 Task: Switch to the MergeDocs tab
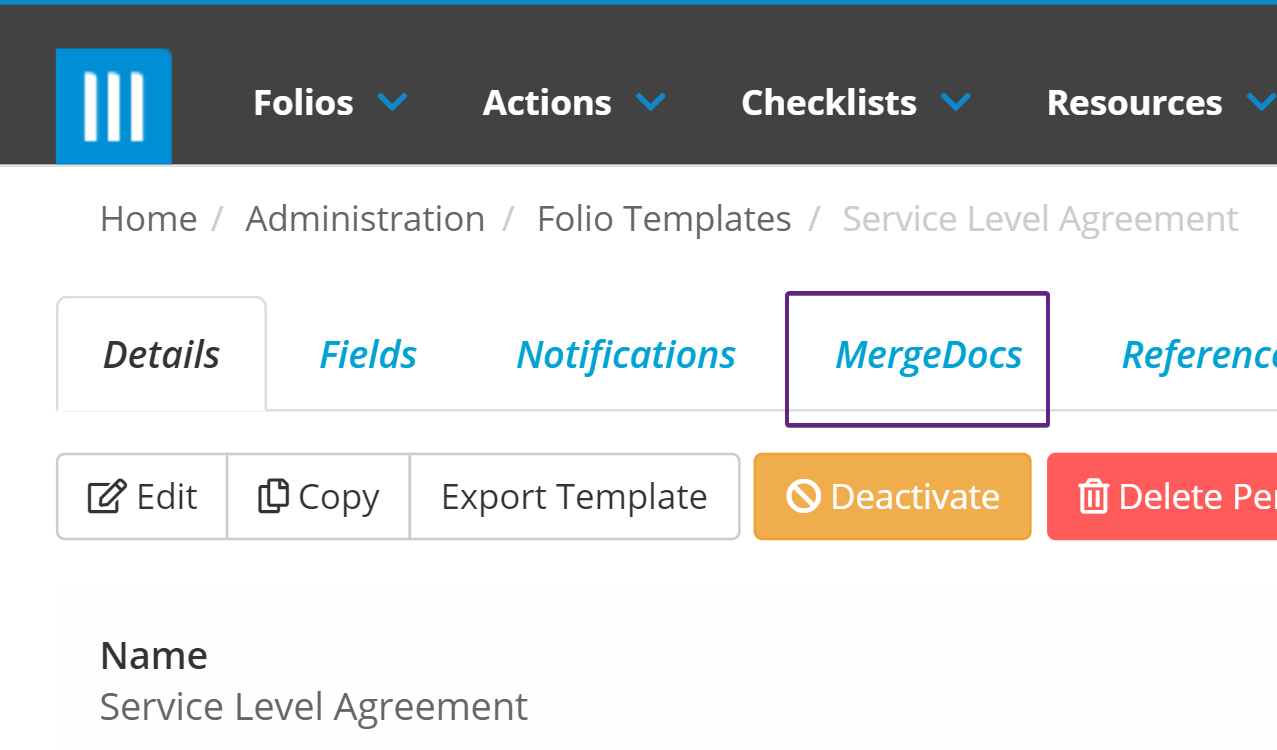(x=928, y=356)
